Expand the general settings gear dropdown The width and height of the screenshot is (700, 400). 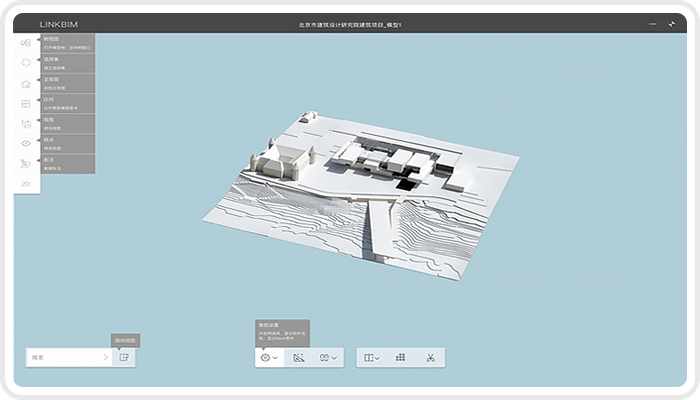click(x=269, y=357)
